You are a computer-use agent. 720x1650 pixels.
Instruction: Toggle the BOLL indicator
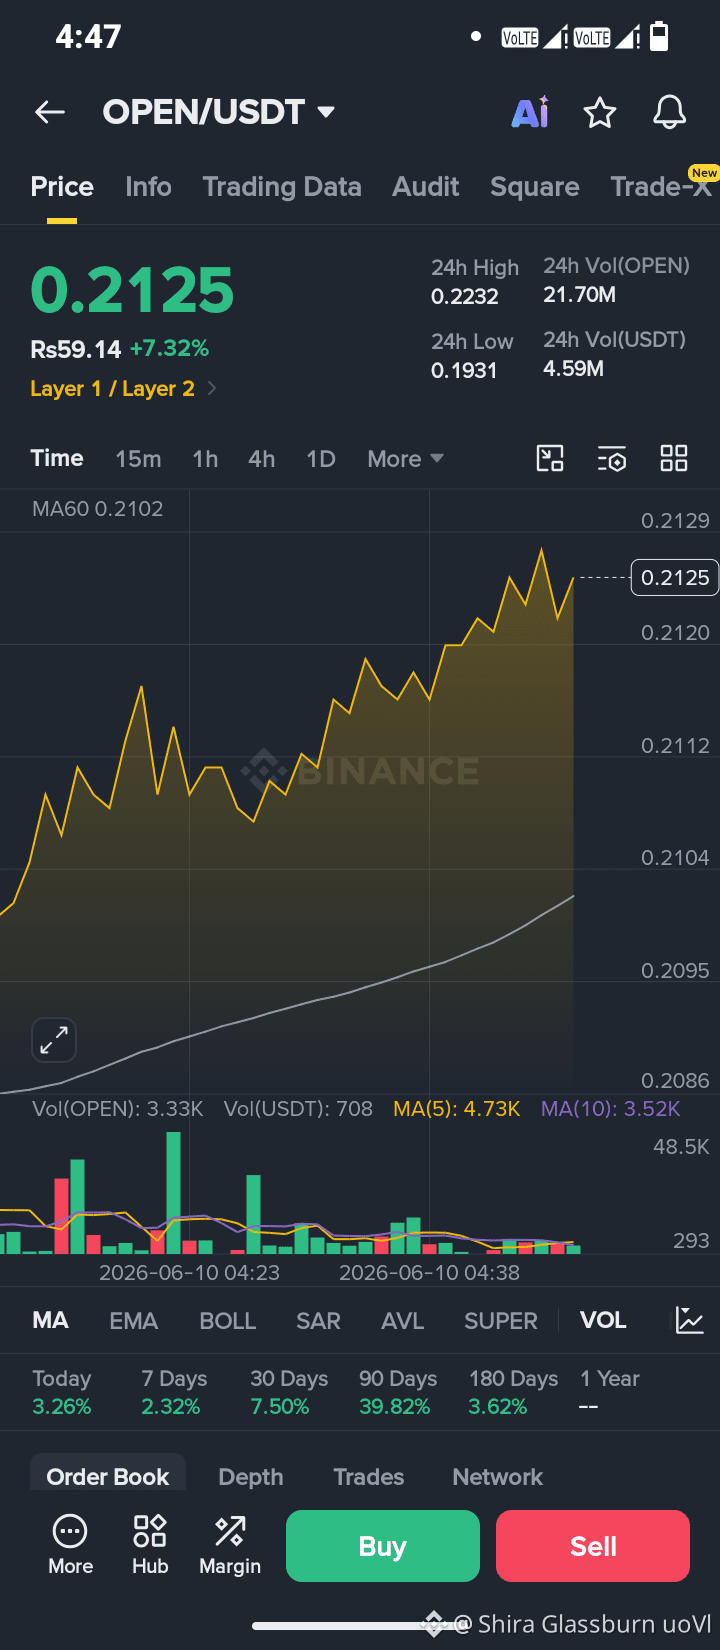pos(228,1321)
